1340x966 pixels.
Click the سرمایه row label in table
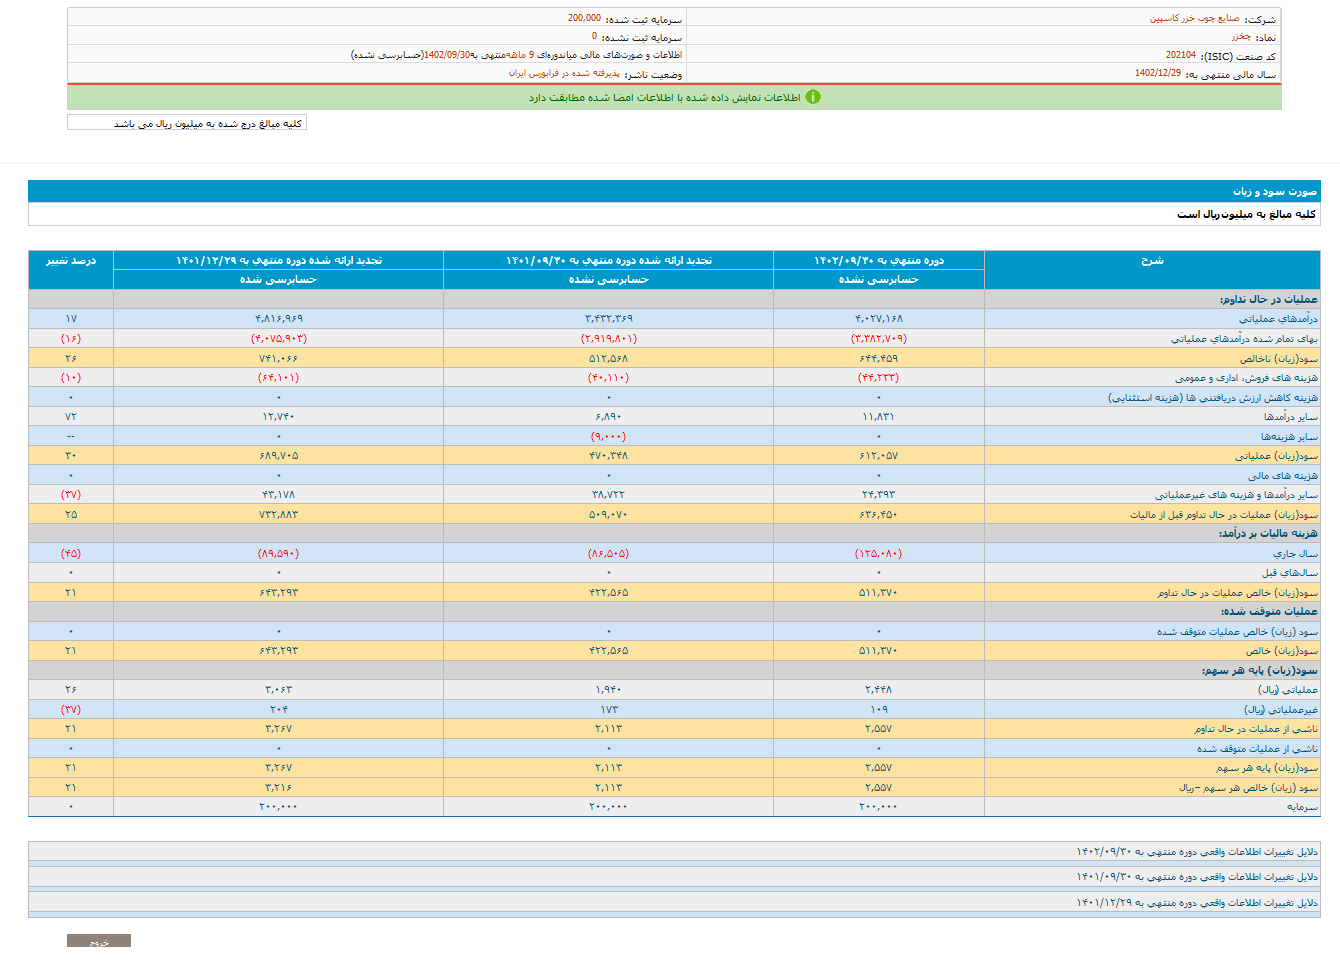pyautogui.click(x=1302, y=807)
